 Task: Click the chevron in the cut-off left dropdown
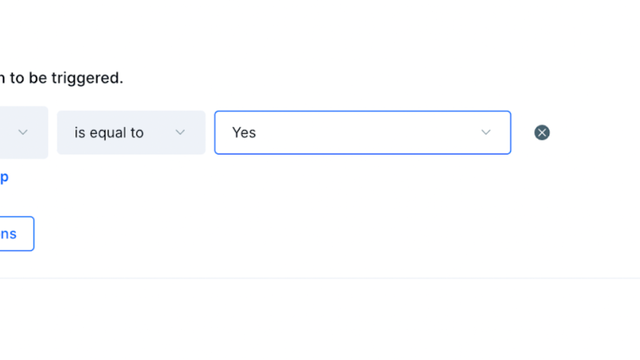(23, 132)
